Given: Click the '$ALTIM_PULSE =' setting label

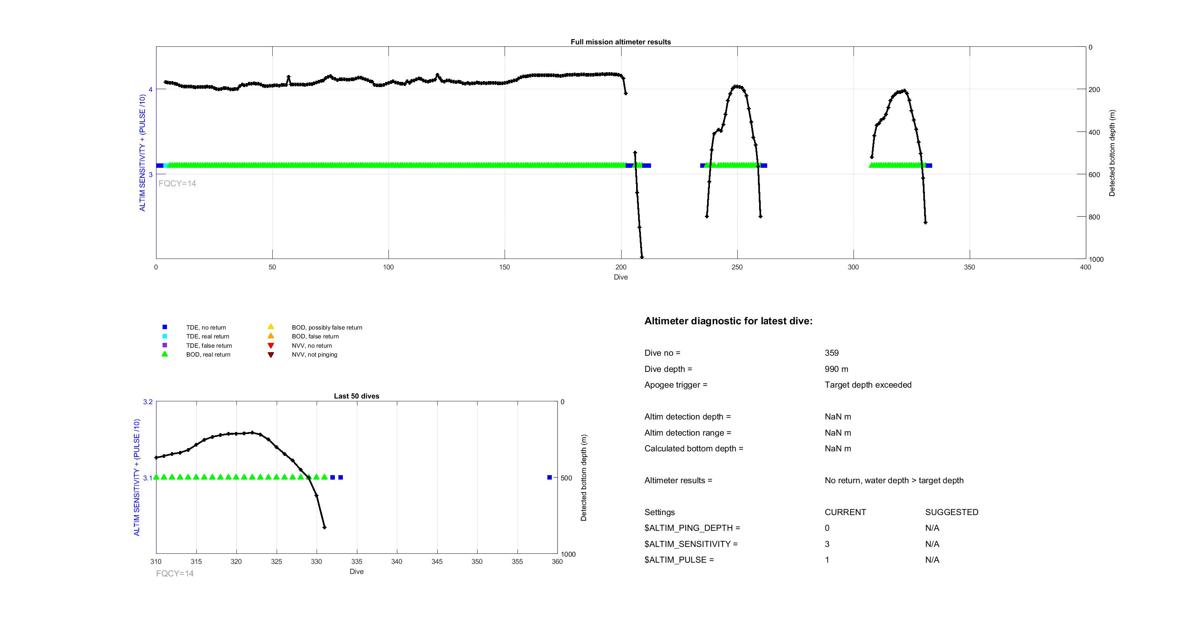Looking at the screenshot, I should click(x=680, y=560).
